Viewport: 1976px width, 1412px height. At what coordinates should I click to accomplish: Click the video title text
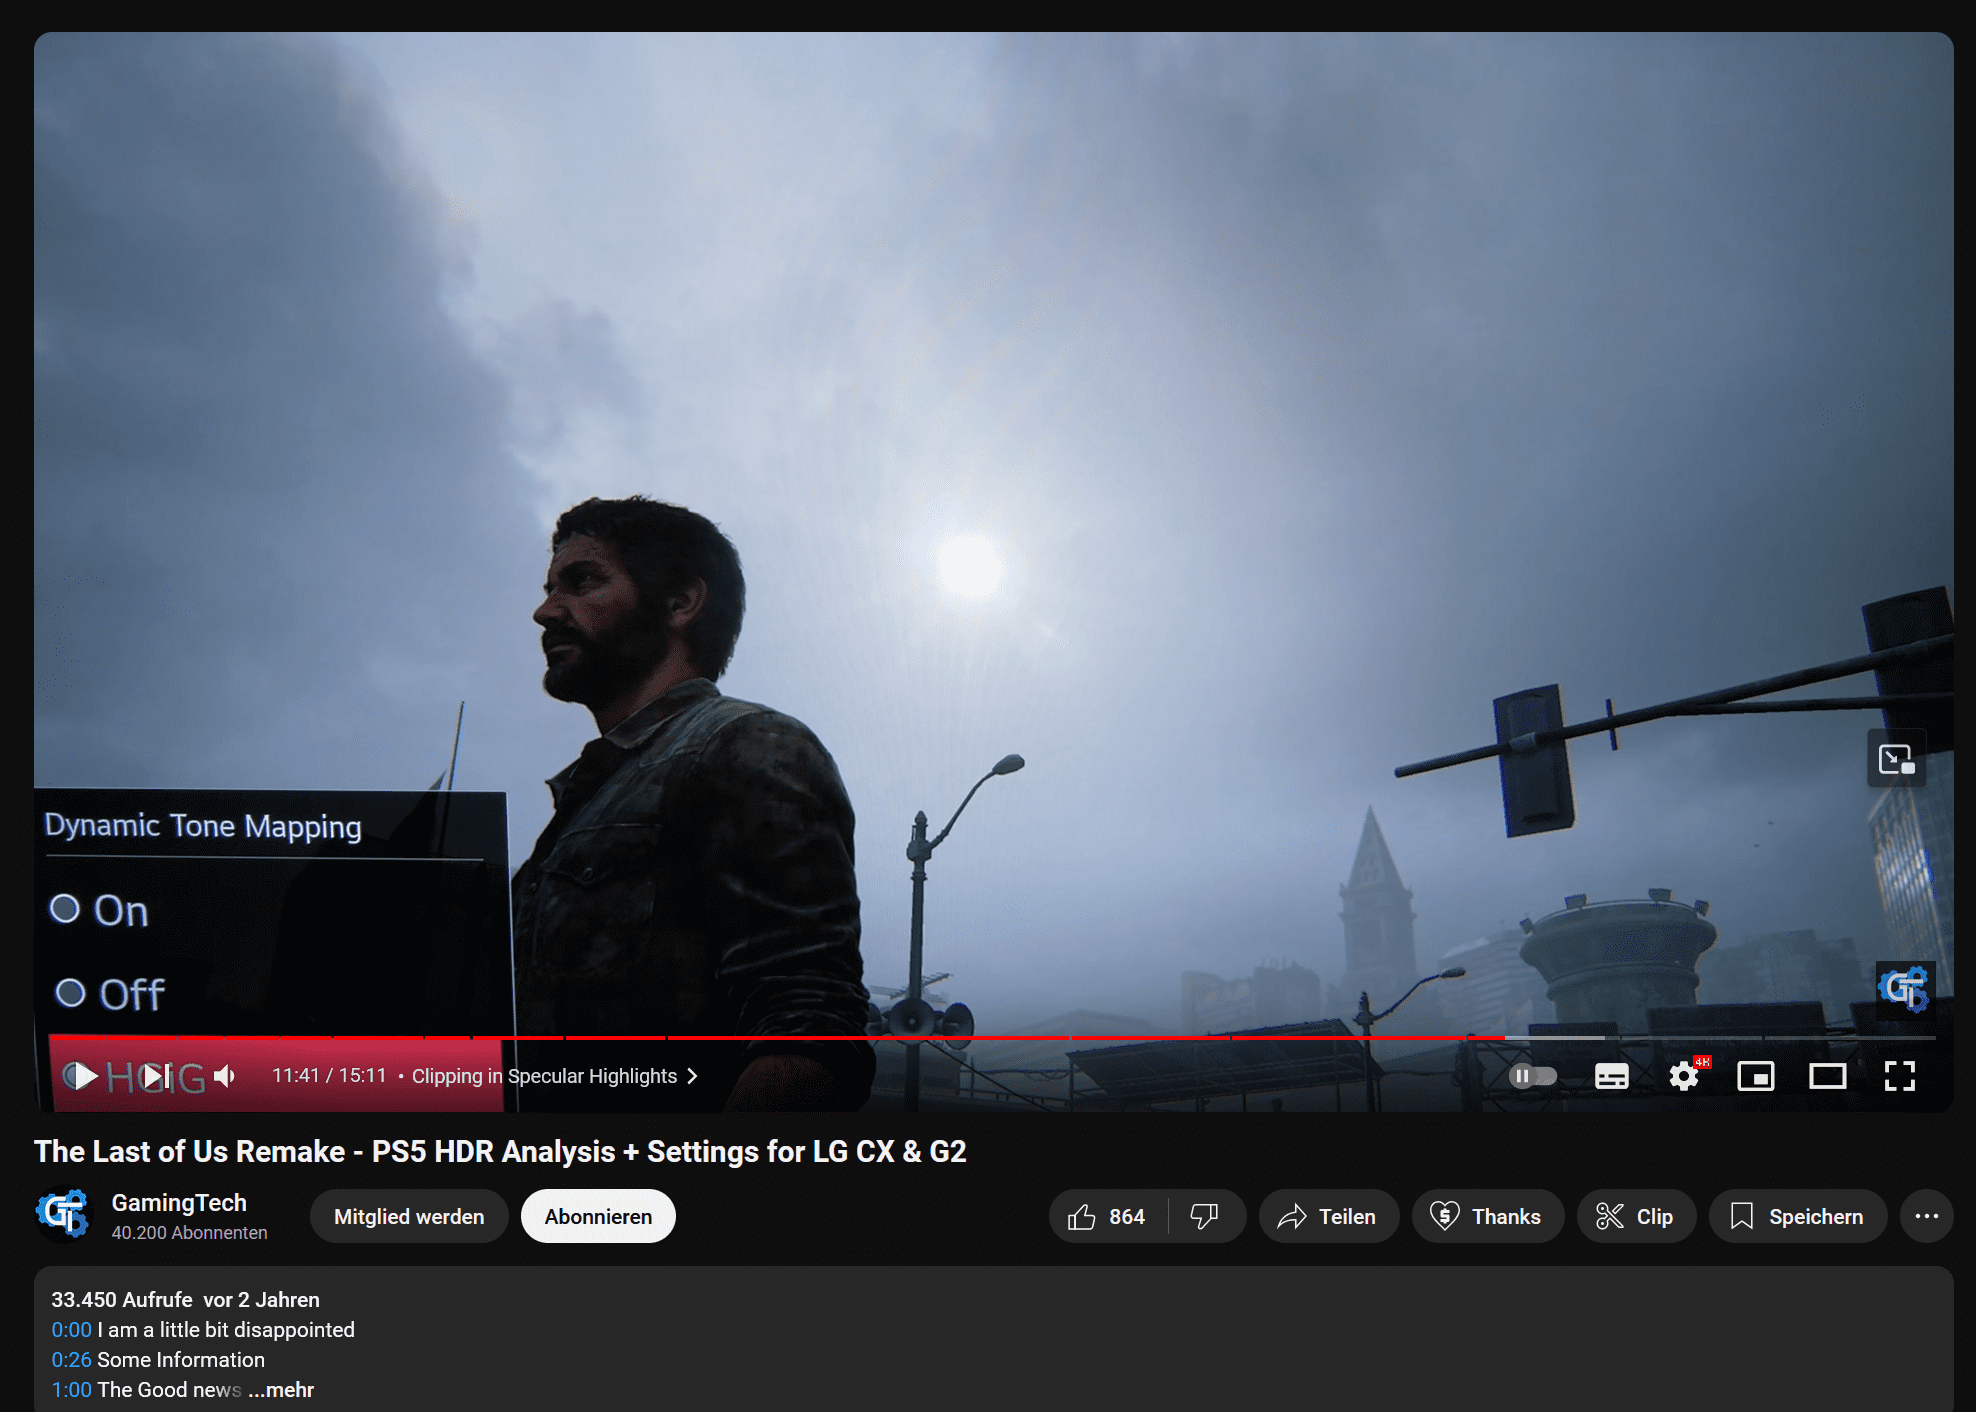point(500,1152)
